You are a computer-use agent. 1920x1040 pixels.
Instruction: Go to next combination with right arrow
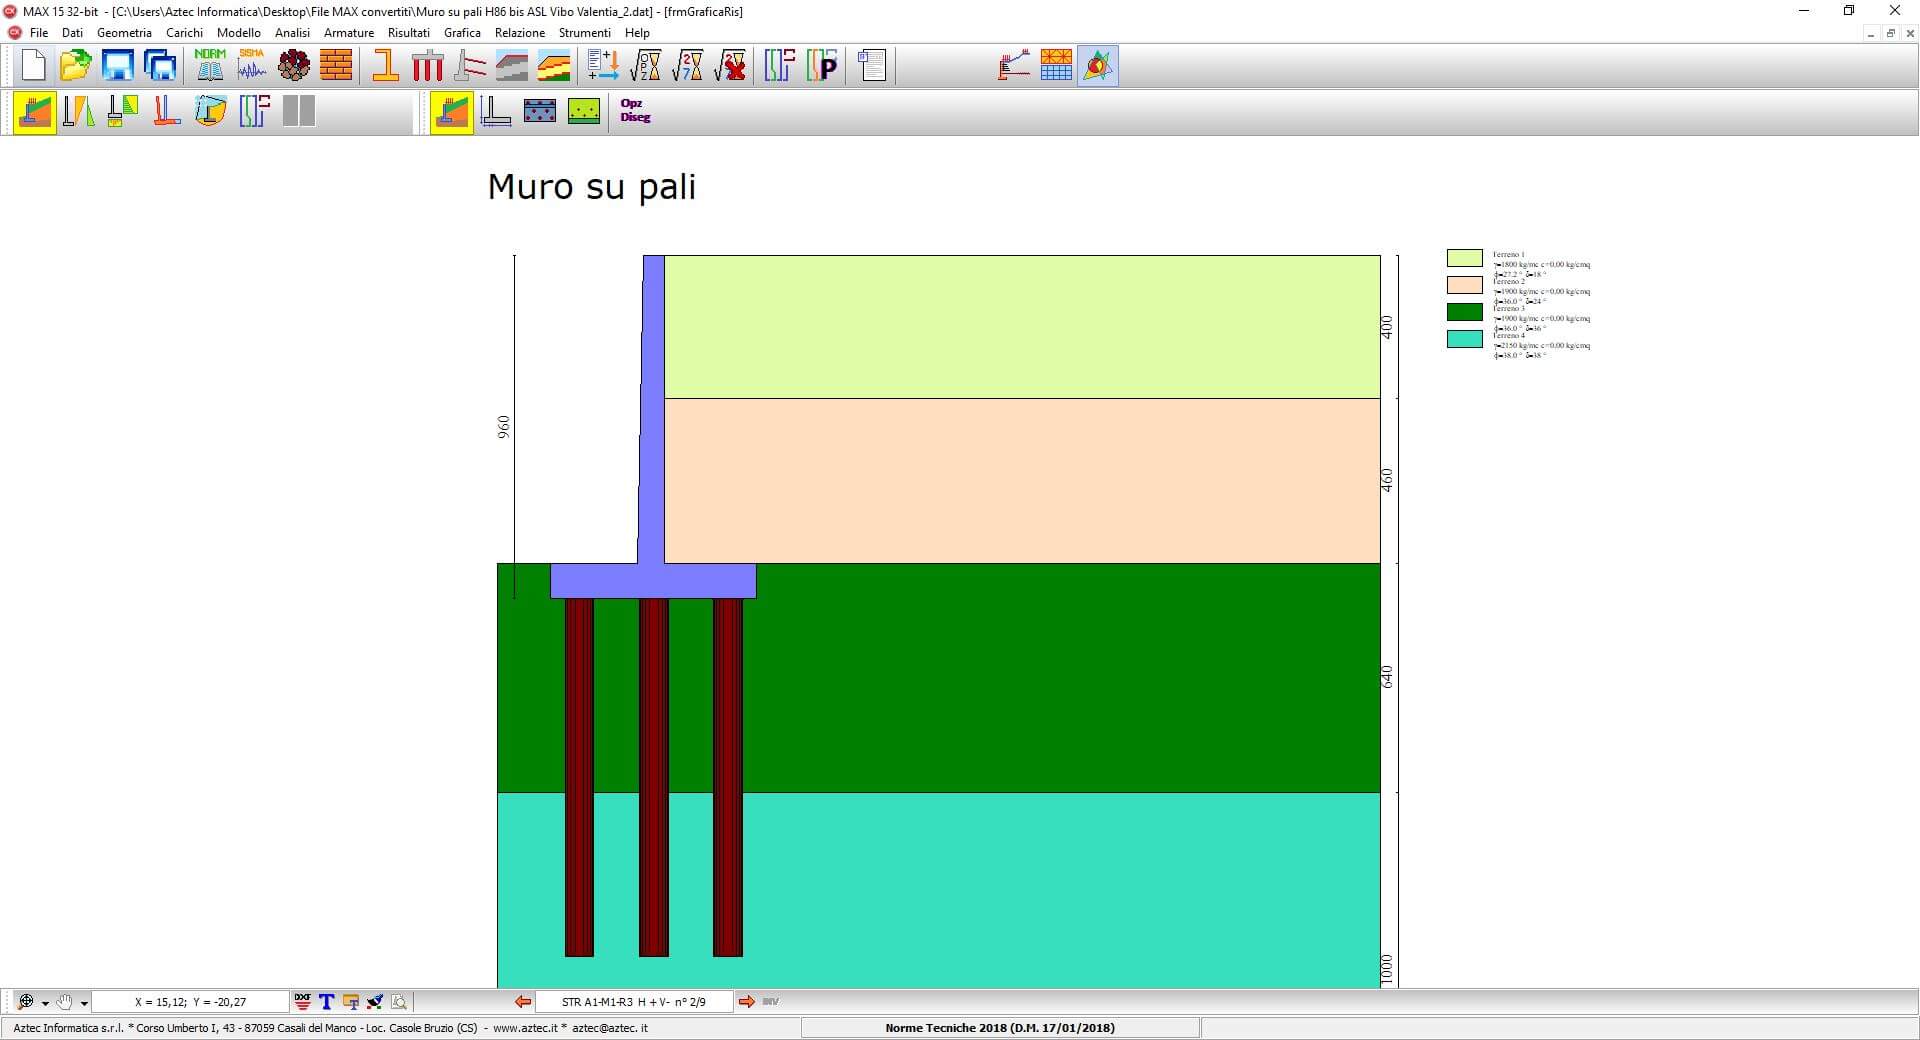[746, 1002]
